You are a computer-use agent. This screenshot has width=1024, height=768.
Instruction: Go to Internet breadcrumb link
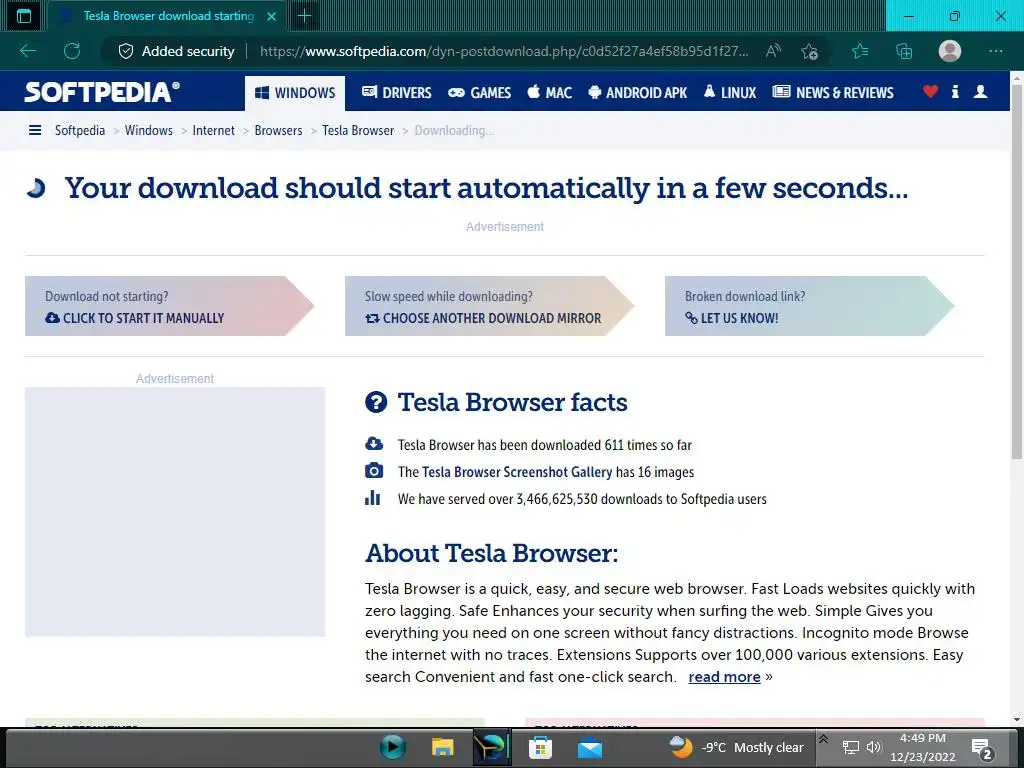[x=214, y=131]
